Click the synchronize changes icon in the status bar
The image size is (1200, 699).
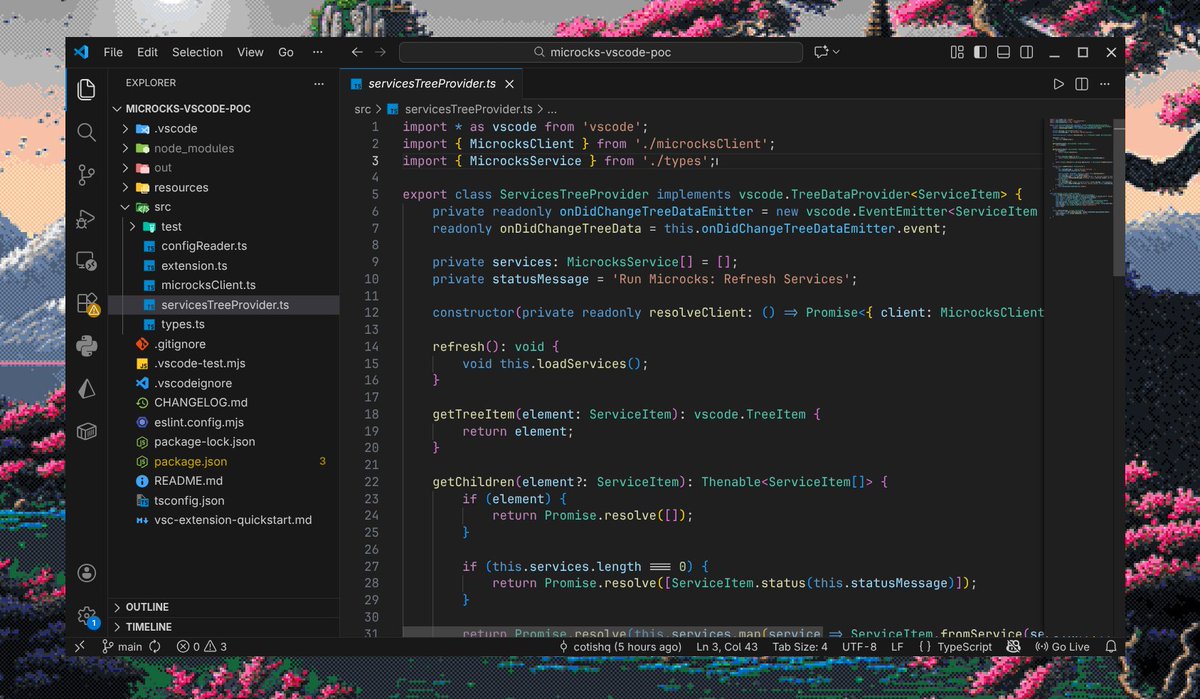click(156, 647)
